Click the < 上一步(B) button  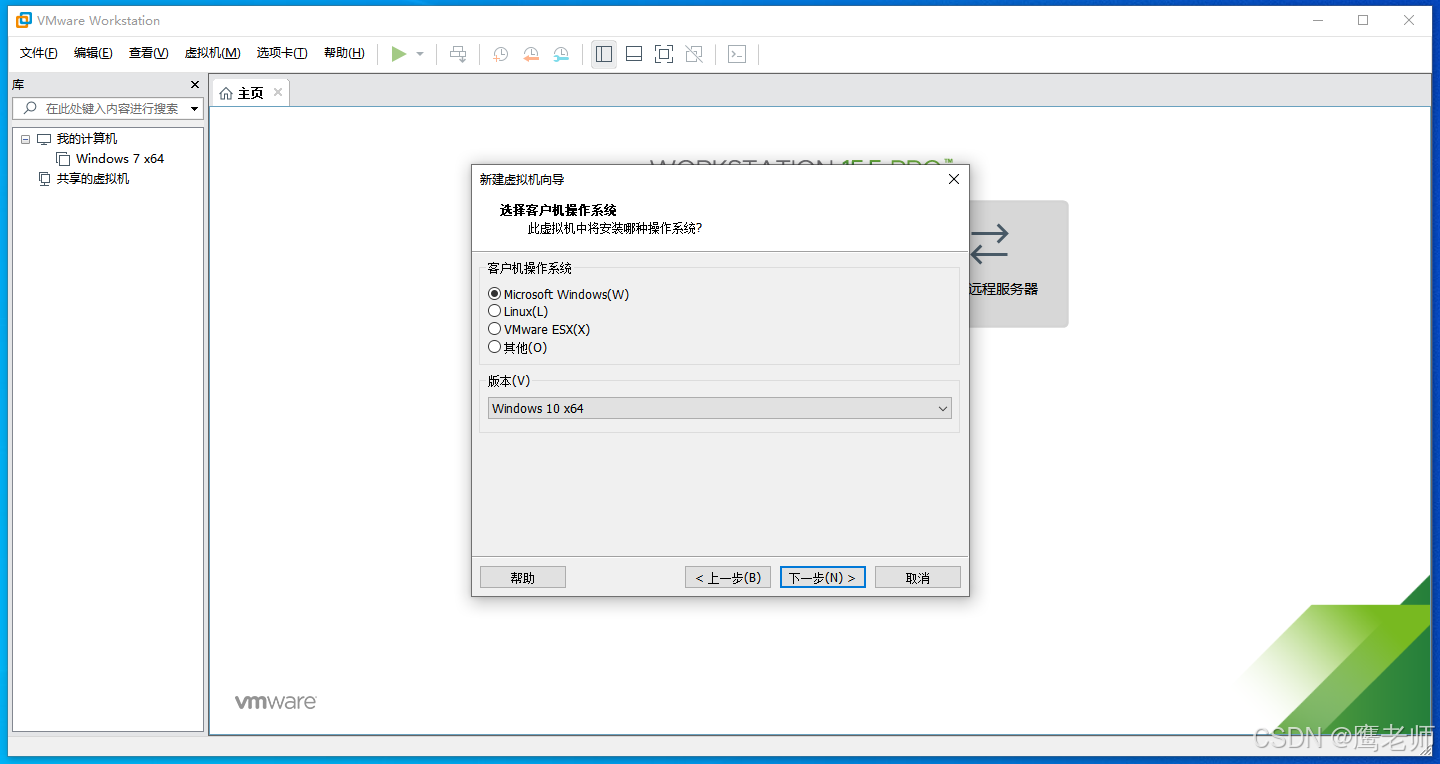728,577
